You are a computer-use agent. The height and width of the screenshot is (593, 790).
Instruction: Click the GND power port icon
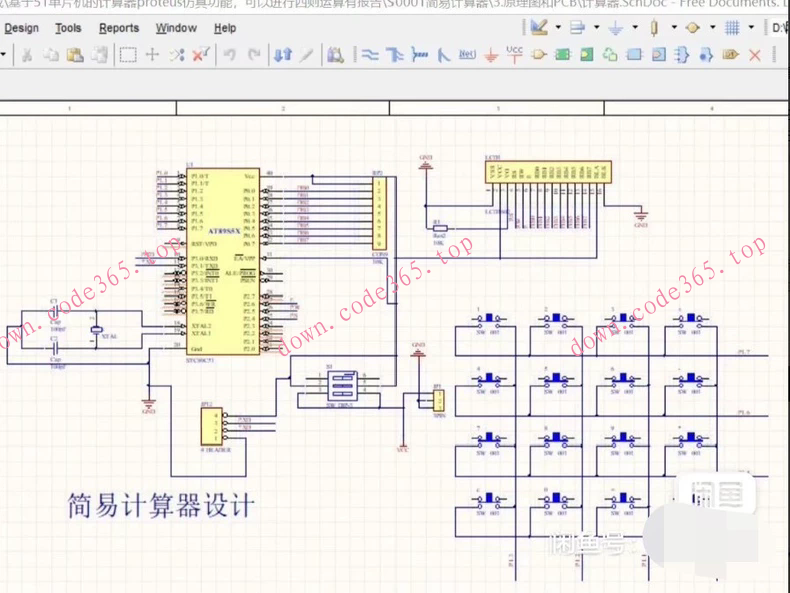pyautogui.click(x=491, y=55)
